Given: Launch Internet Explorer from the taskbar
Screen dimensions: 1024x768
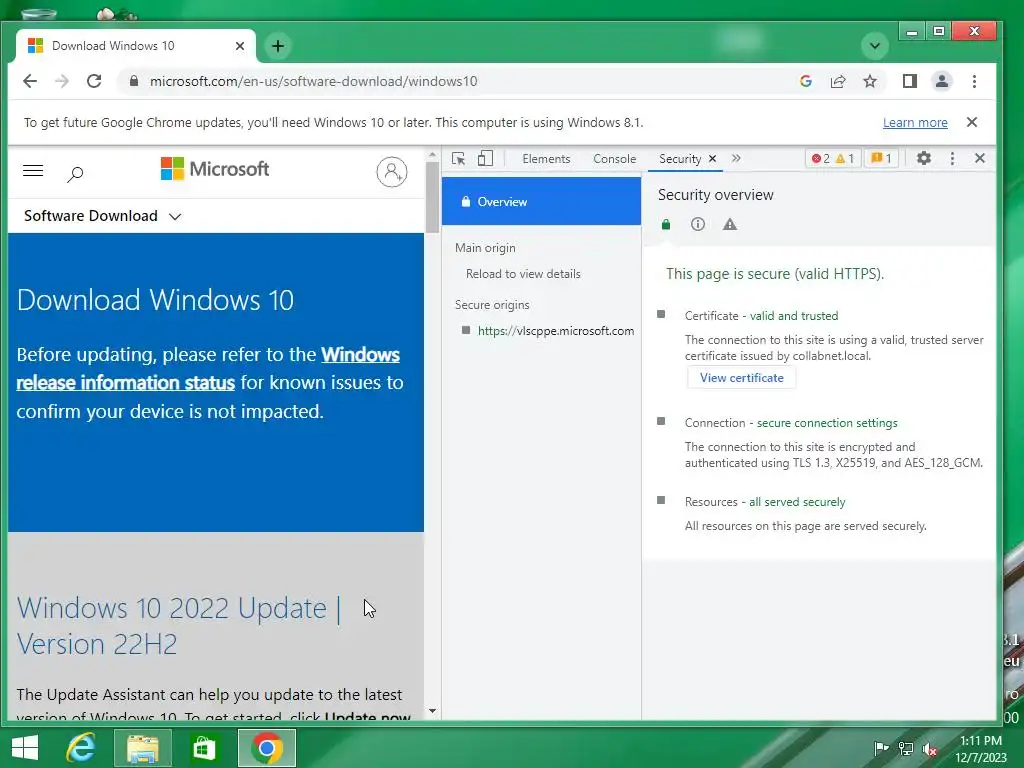Looking at the screenshot, I should coord(82,748).
